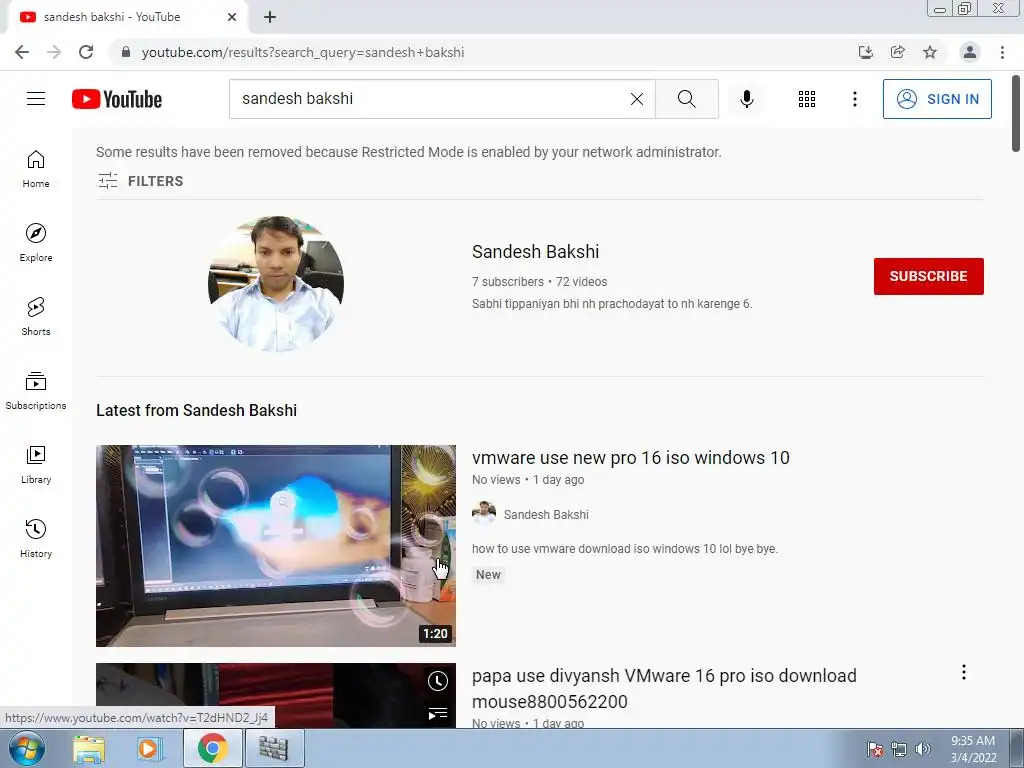The width and height of the screenshot is (1024, 768).
Task: Click the volume speaker tray icon
Action: 923,749
